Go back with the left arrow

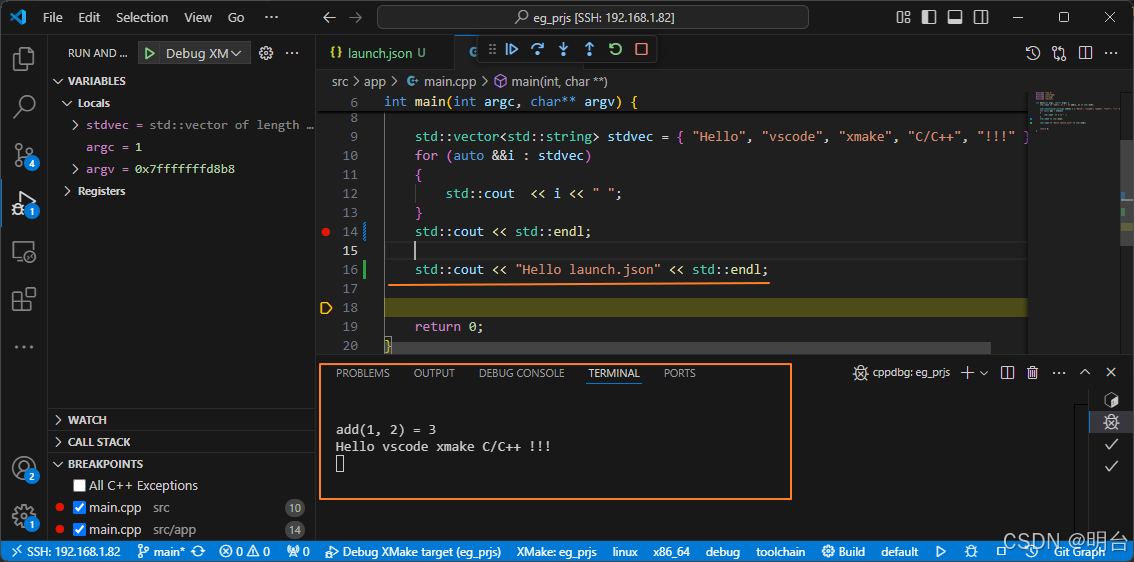tap(329, 17)
